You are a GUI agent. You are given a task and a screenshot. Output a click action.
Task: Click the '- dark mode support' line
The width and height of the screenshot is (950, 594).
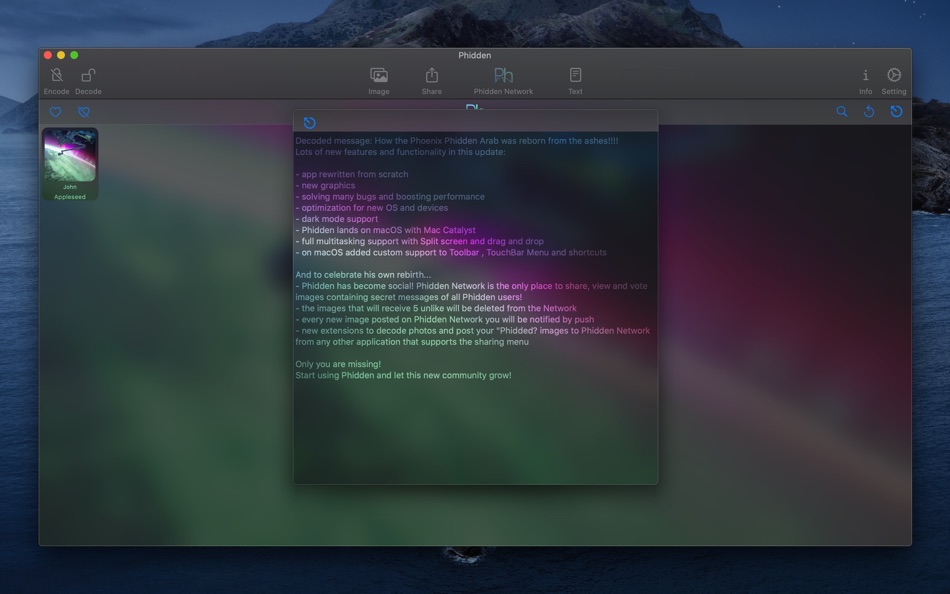337,219
